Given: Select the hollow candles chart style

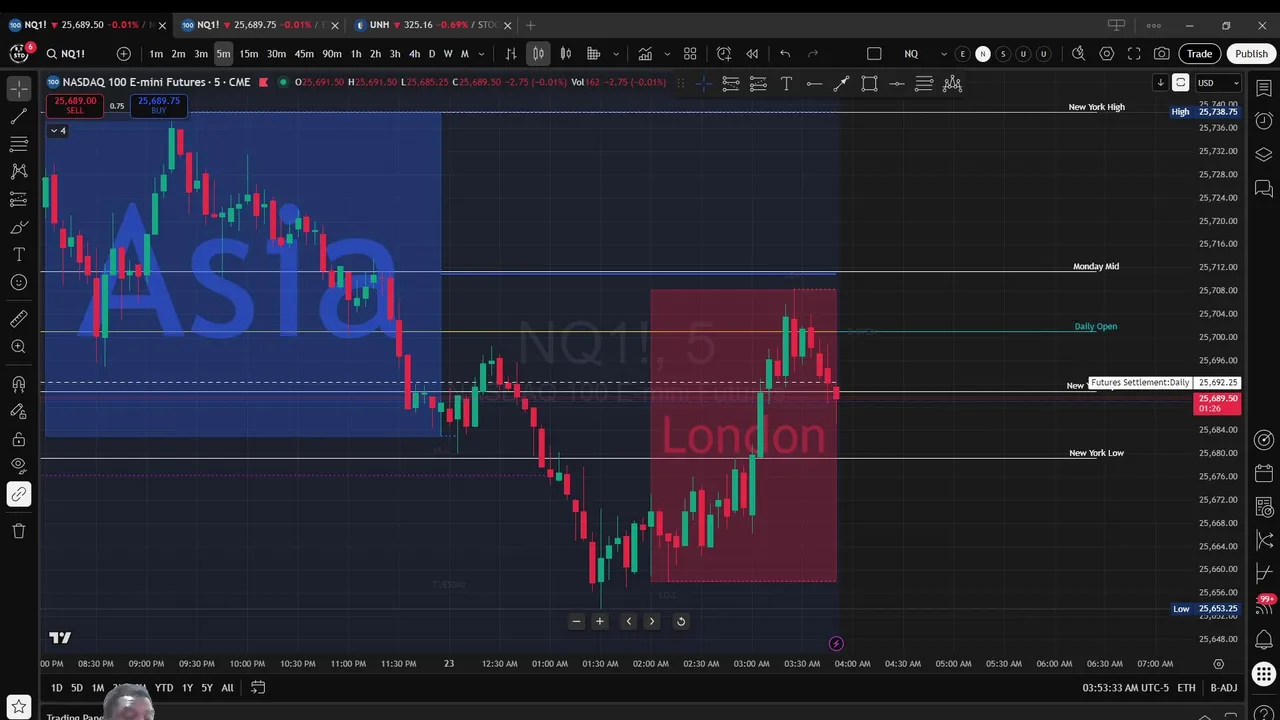Looking at the screenshot, I should coord(566,54).
